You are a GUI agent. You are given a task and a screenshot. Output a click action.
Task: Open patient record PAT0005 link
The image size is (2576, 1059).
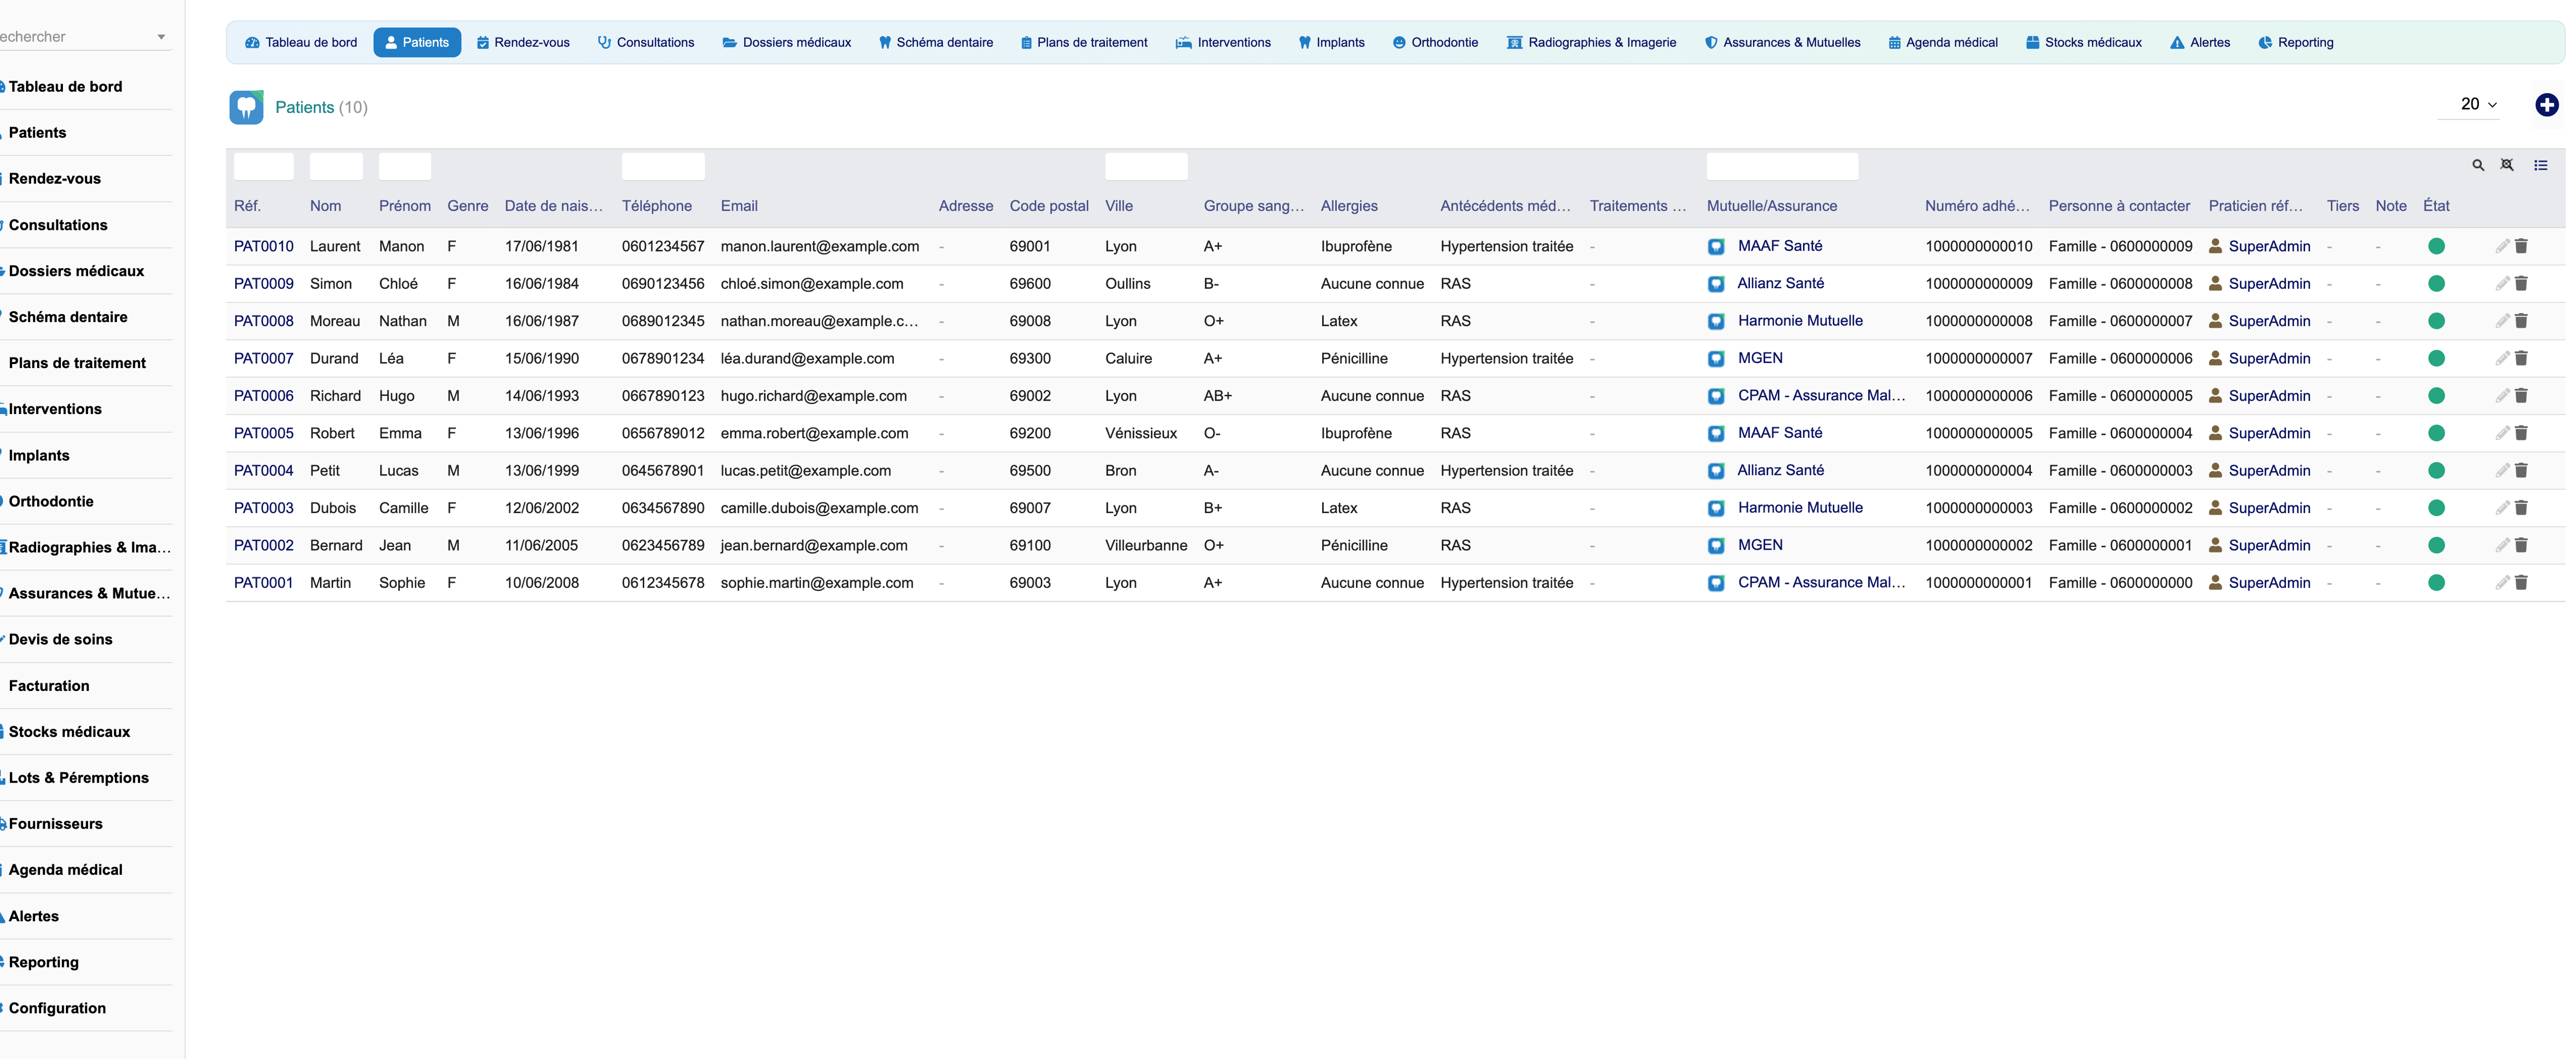pos(264,433)
